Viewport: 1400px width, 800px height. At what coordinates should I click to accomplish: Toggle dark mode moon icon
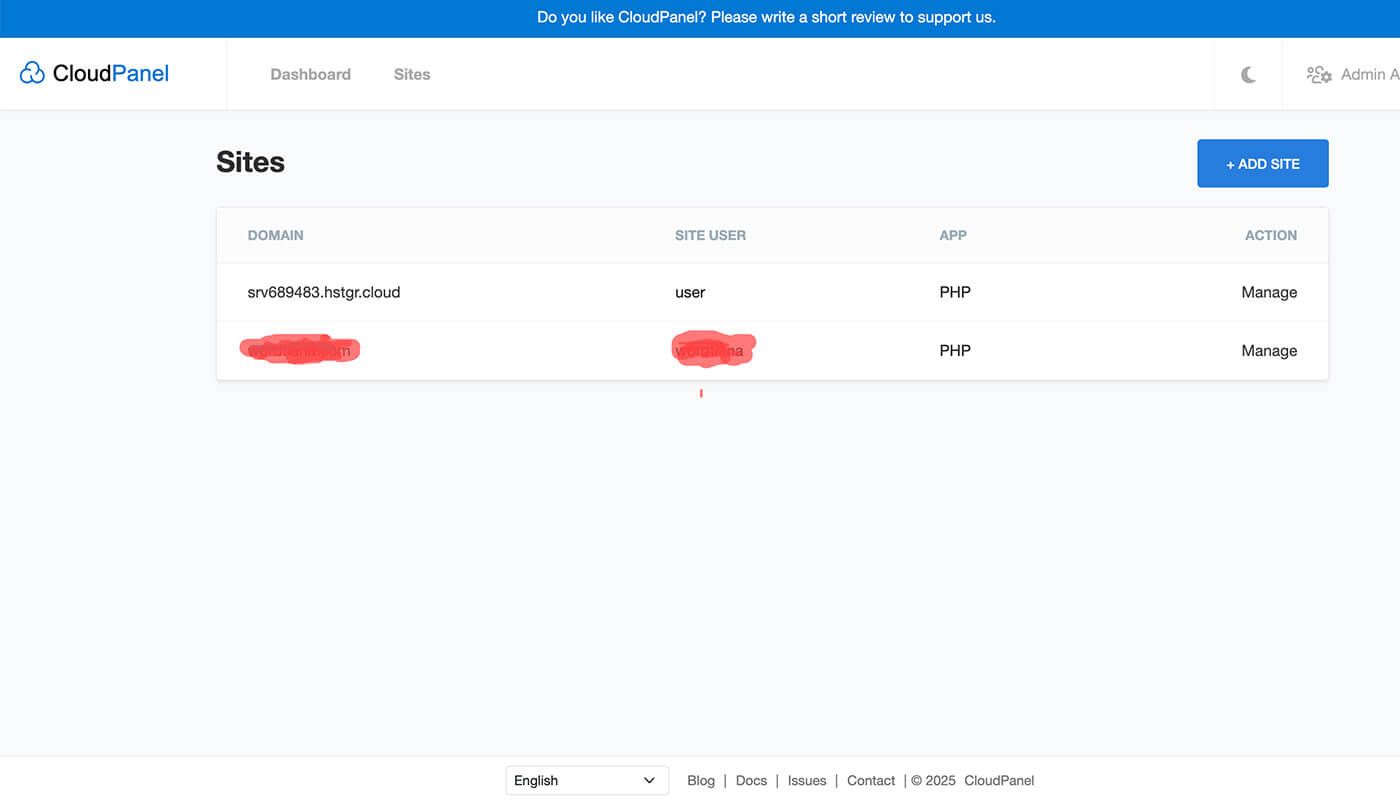click(1248, 74)
